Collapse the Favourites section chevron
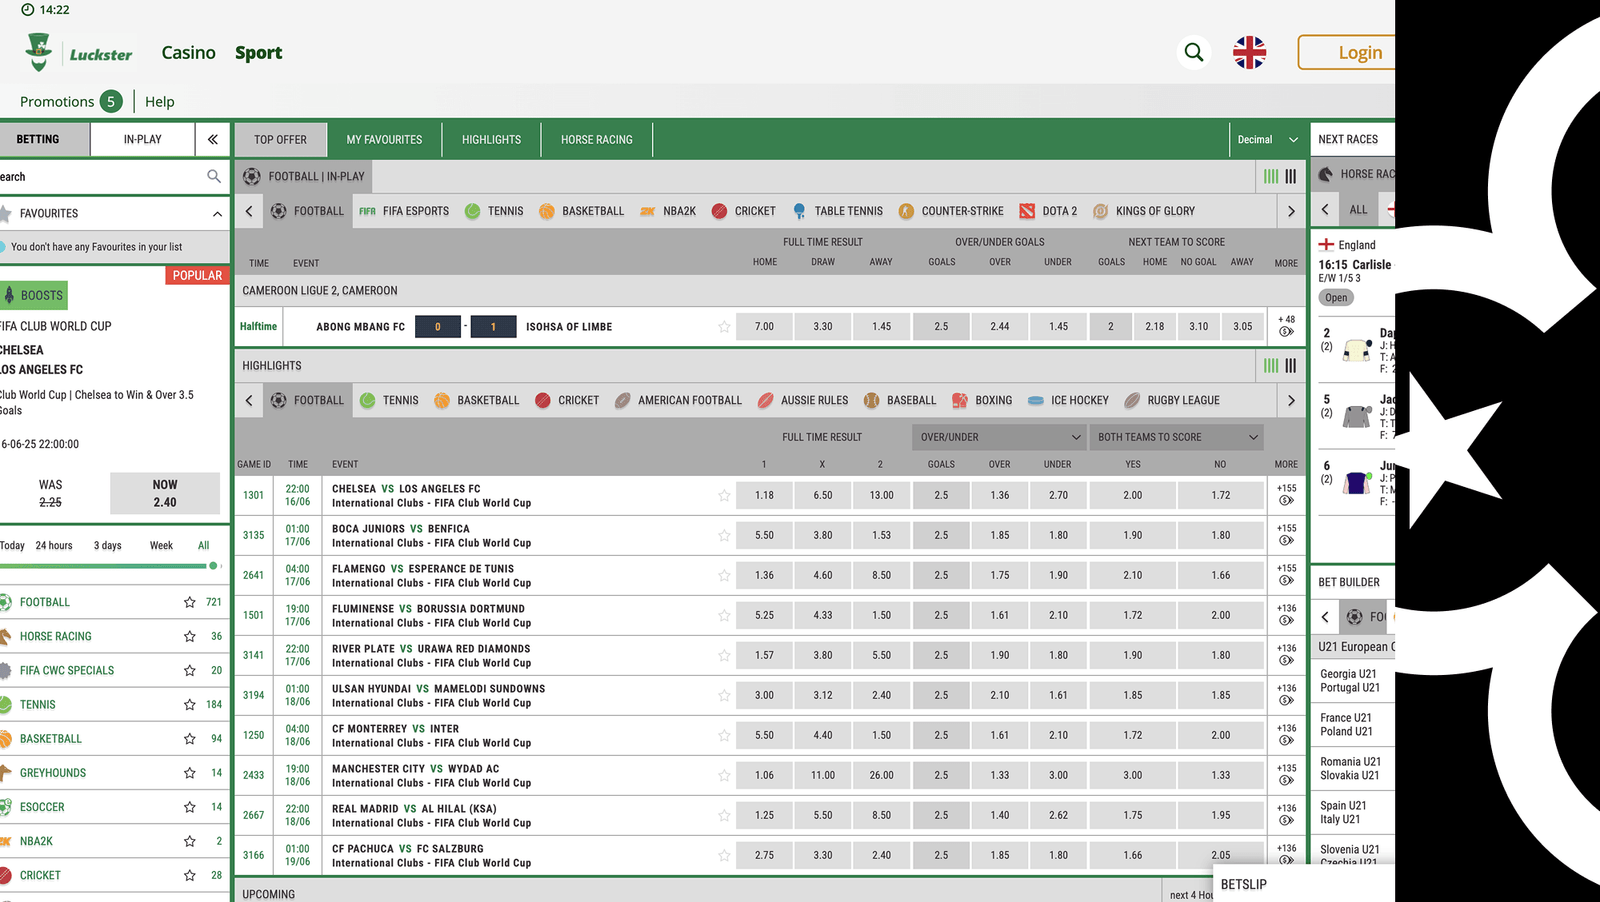This screenshot has width=1600, height=902. pos(217,213)
